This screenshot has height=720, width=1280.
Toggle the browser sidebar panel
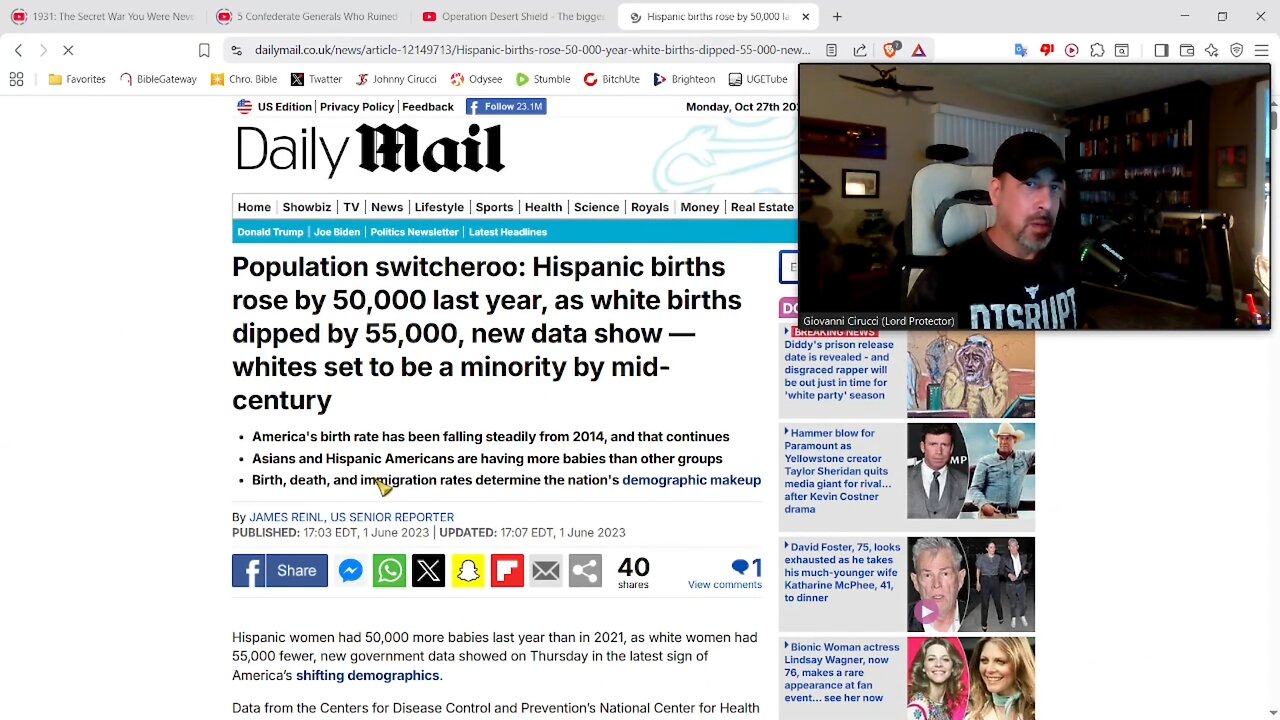click(x=1161, y=50)
